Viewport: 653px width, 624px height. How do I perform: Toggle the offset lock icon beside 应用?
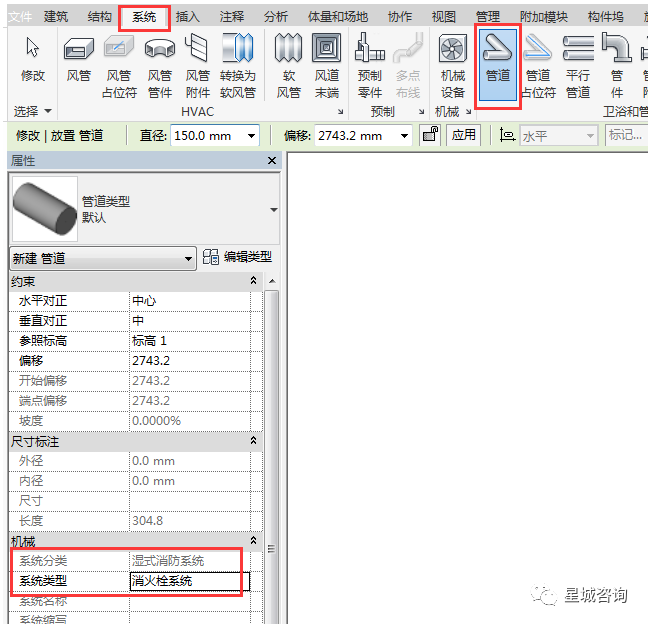430,135
